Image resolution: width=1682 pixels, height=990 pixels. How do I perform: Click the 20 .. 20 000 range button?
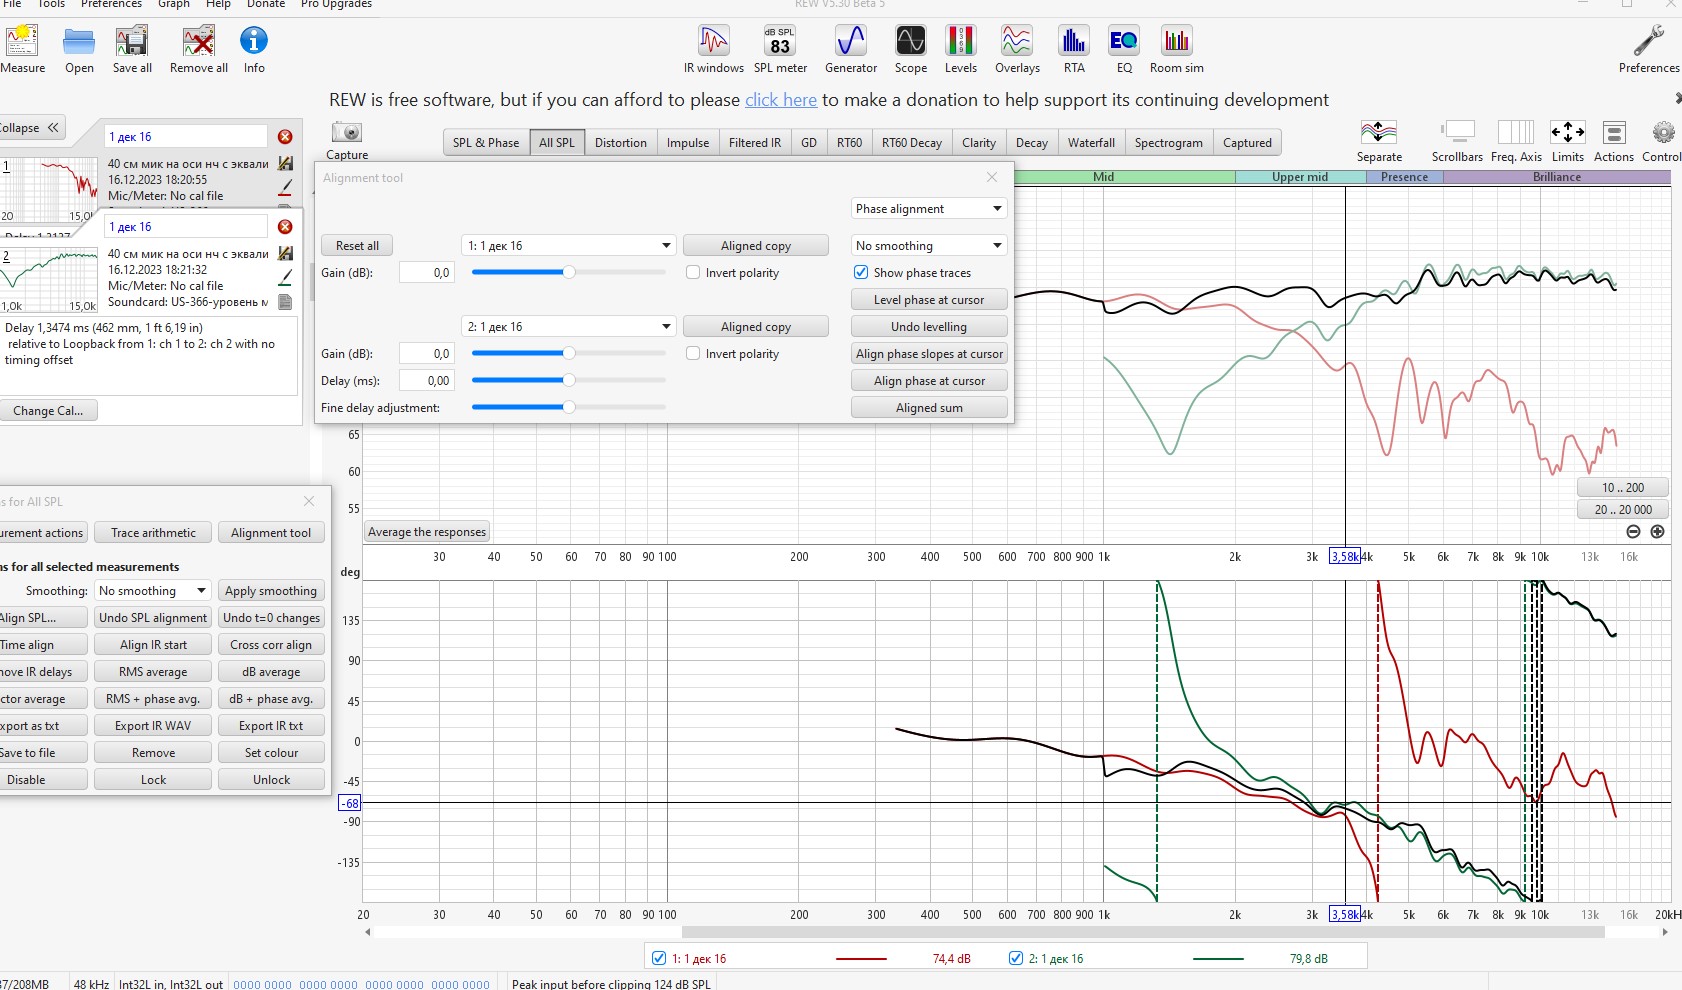coord(1623,510)
